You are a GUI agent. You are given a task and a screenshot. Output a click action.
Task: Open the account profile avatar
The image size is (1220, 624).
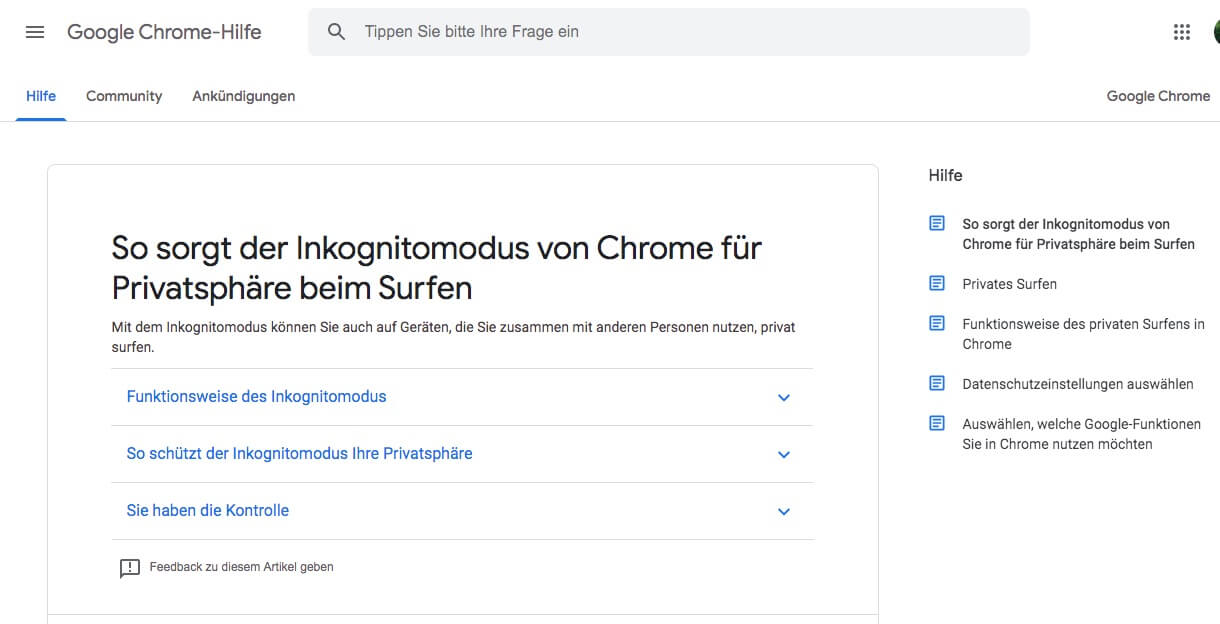tap(1216, 32)
